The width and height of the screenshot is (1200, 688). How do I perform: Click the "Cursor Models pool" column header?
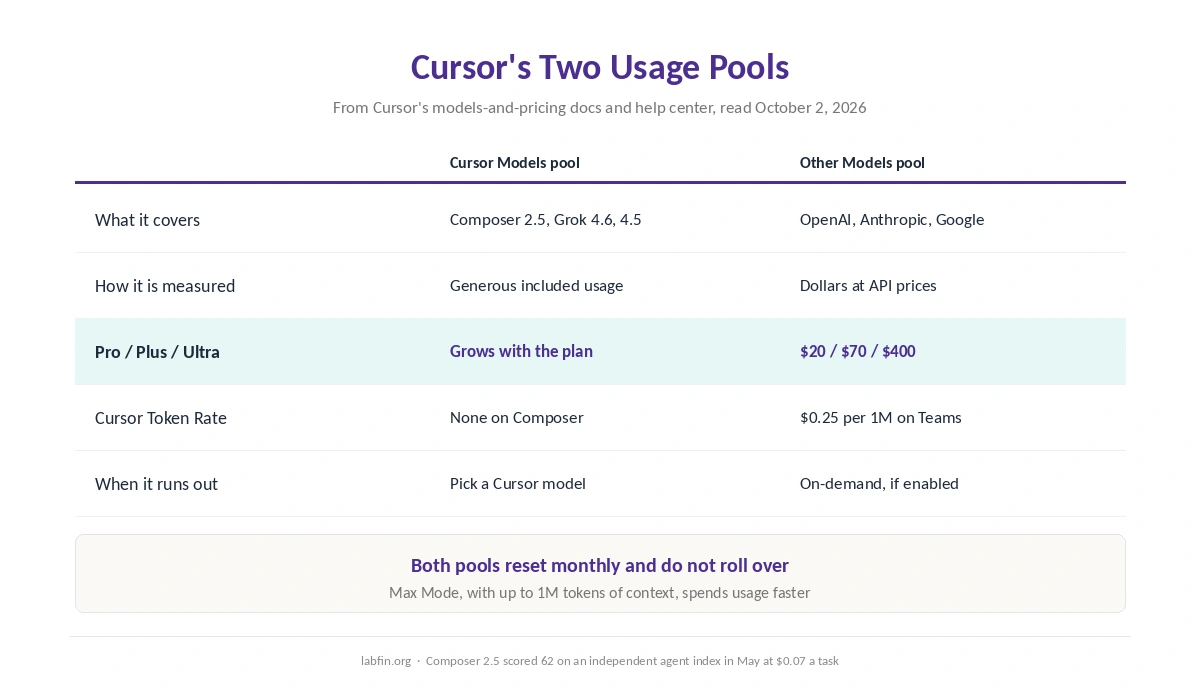coord(515,162)
